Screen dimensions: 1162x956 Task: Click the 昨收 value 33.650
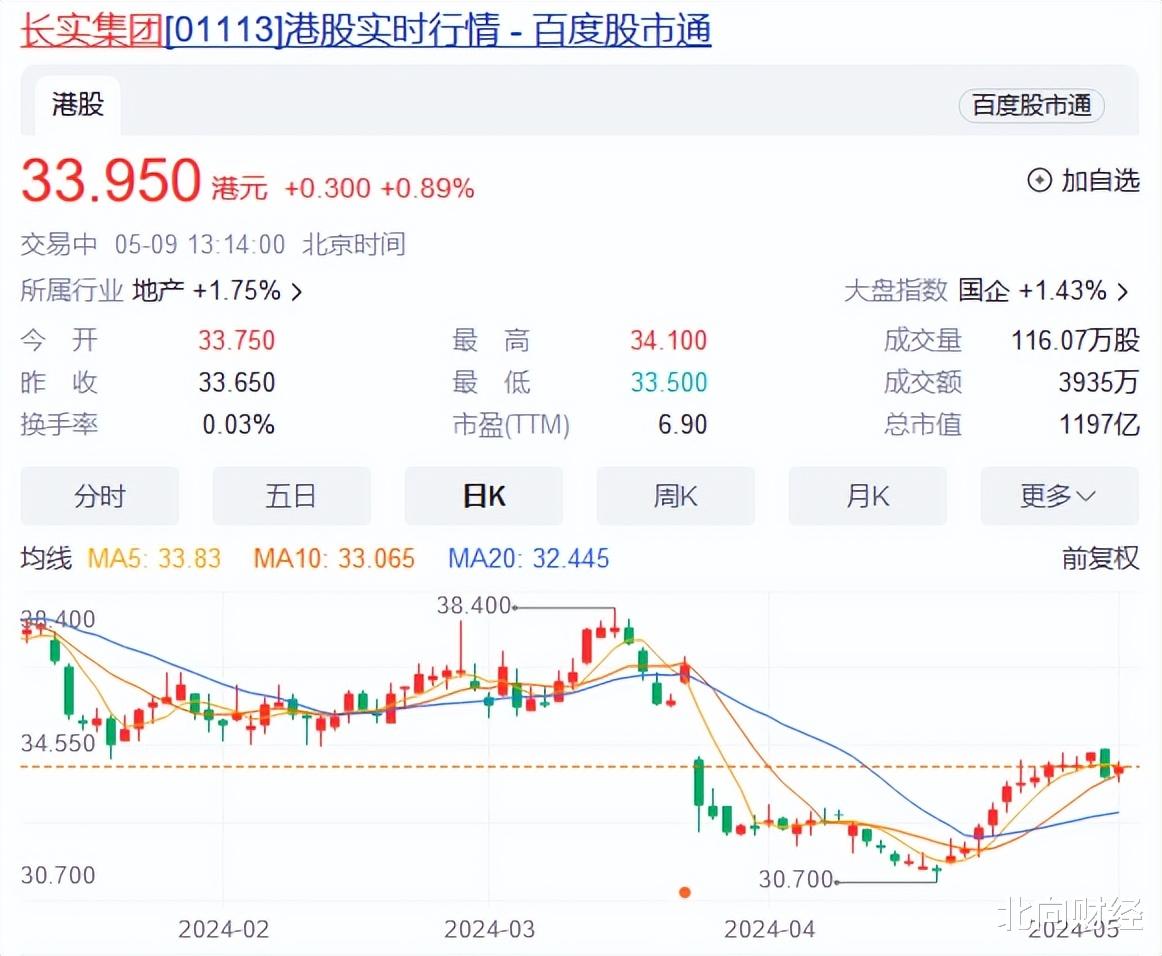(236, 382)
